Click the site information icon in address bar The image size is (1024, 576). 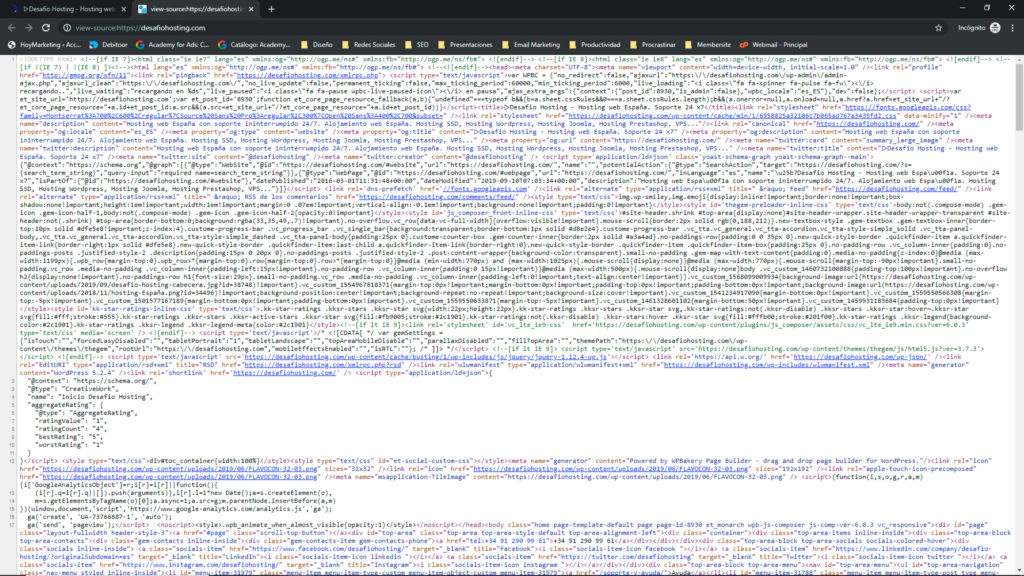67,28
